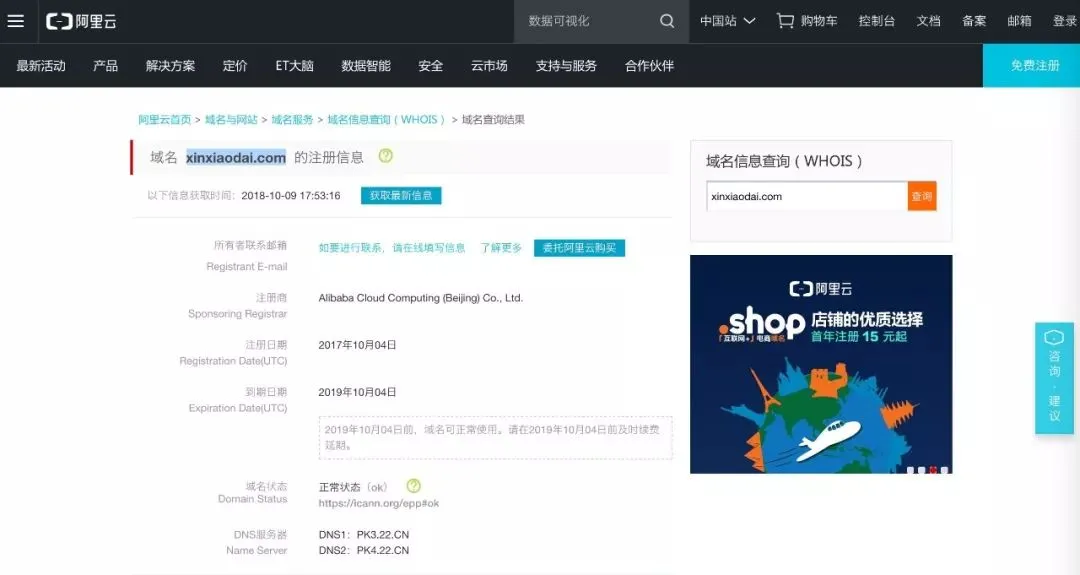The height and width of the screenshot is (575, 1080).
Task: Open the 安全 menu
Action: (x=430, y=65)
